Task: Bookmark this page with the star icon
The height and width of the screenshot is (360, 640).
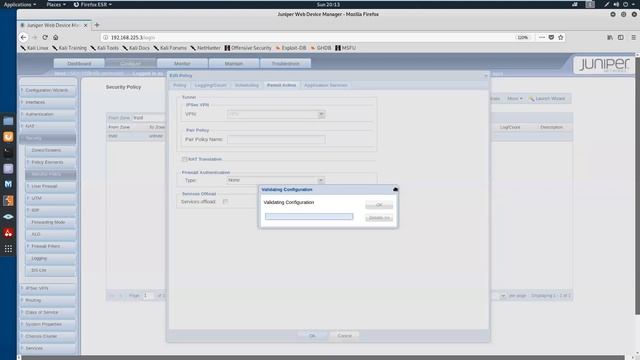Action: pos(560,37)
